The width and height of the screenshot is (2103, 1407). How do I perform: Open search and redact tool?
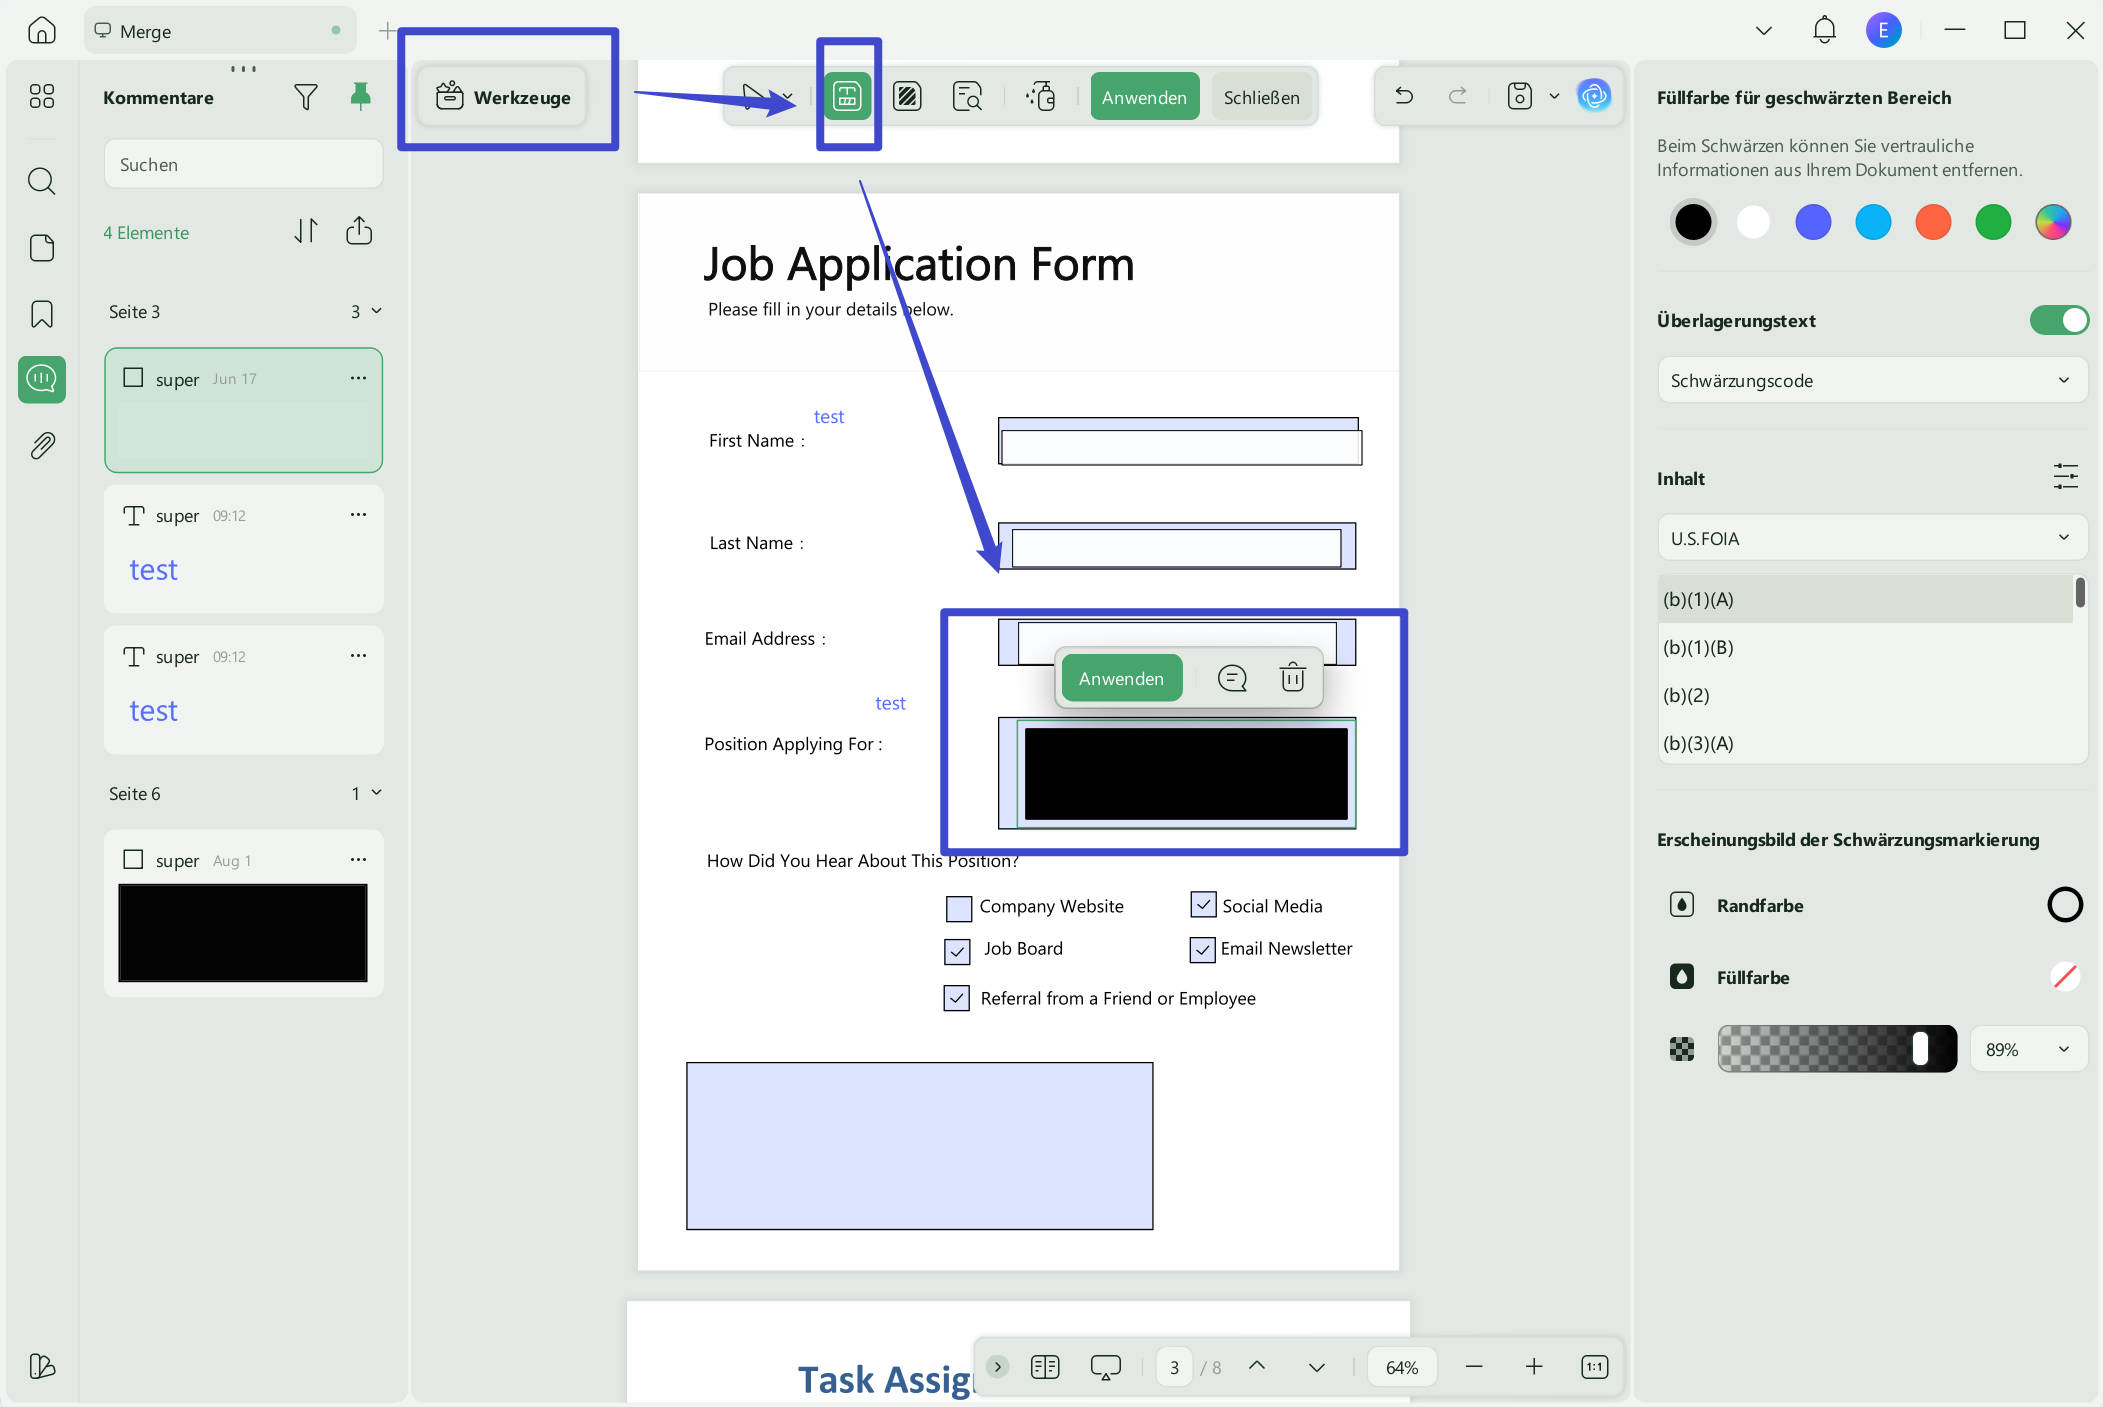coord(967,96)
